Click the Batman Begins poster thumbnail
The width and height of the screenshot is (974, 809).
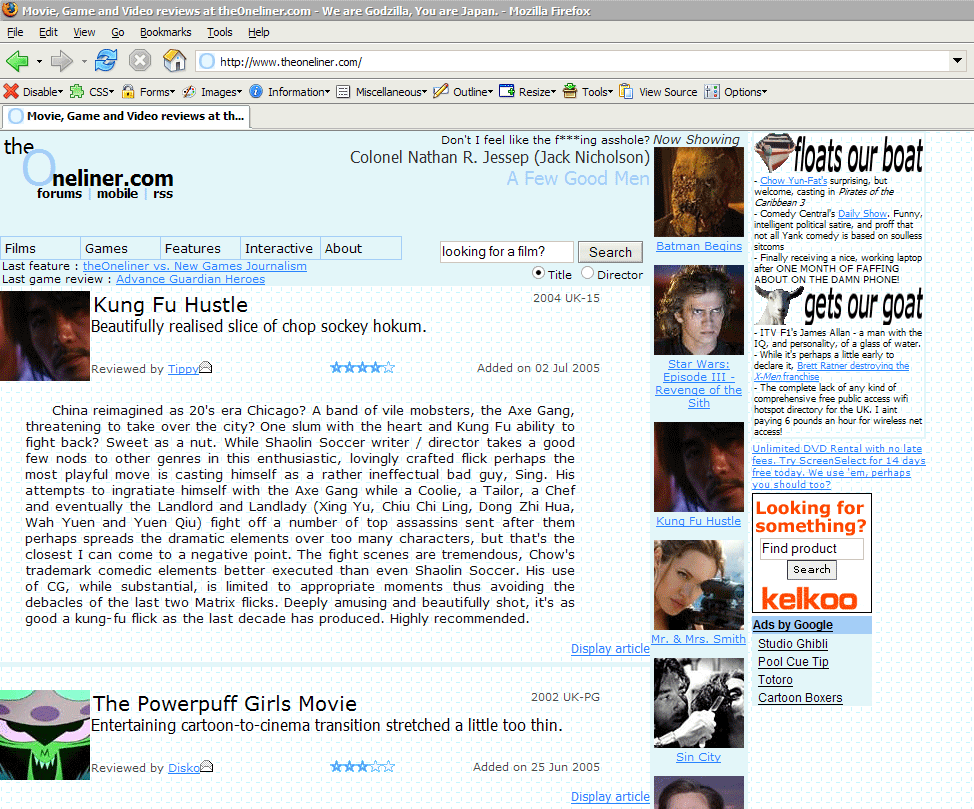point(699,192)
